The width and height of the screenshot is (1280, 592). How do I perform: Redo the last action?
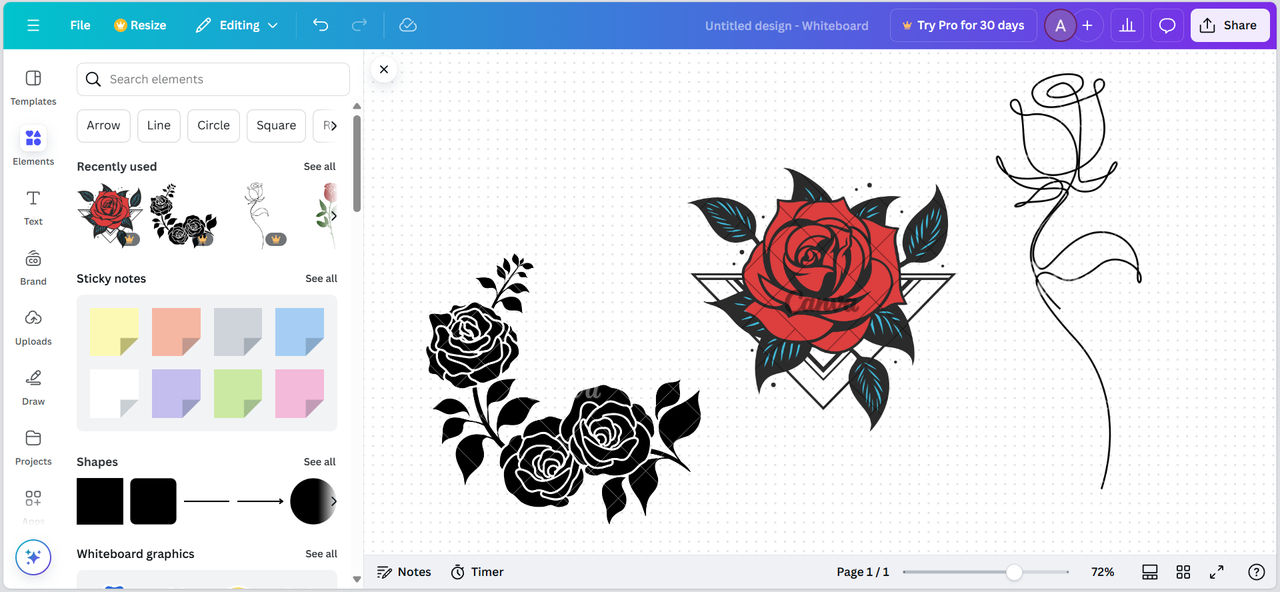point(360,25)
